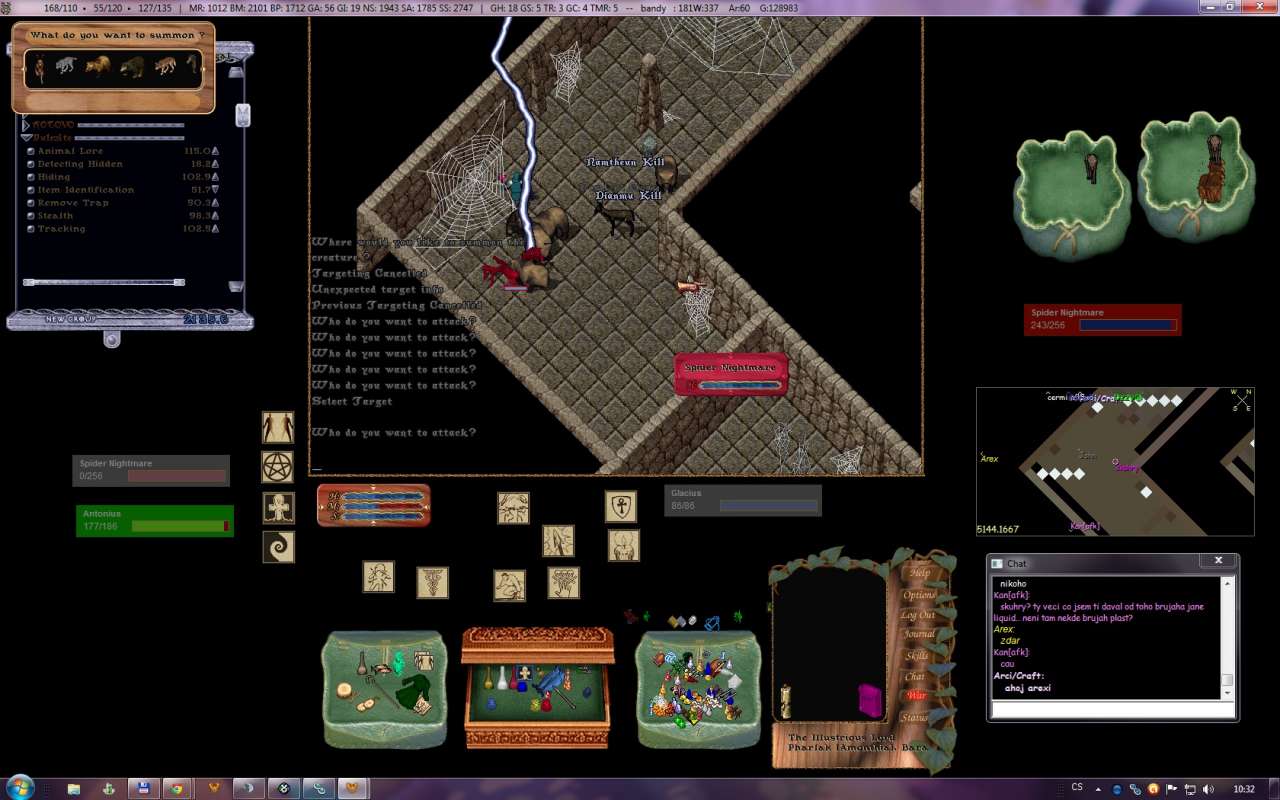Toggle Item Identification skill lock arrow
The width and height of the screenshot is (1280, 800).
point(216,190)
